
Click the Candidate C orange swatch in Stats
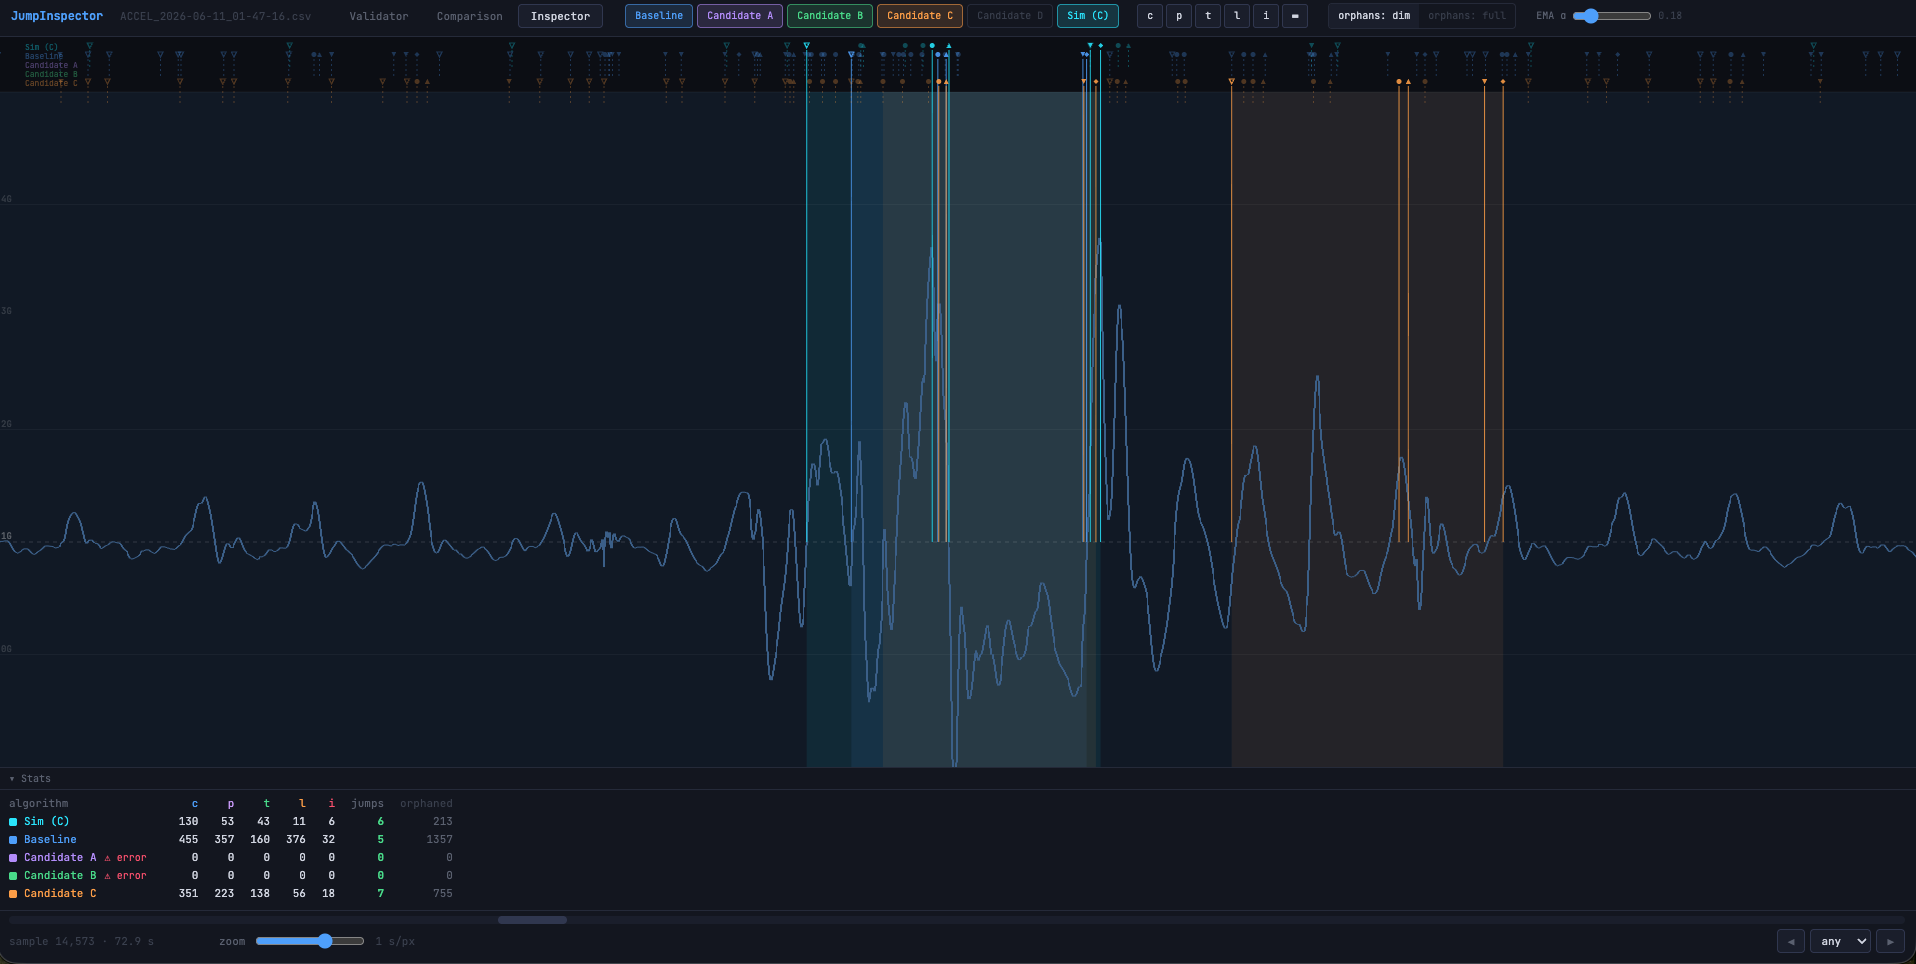(x=13, y=894)
